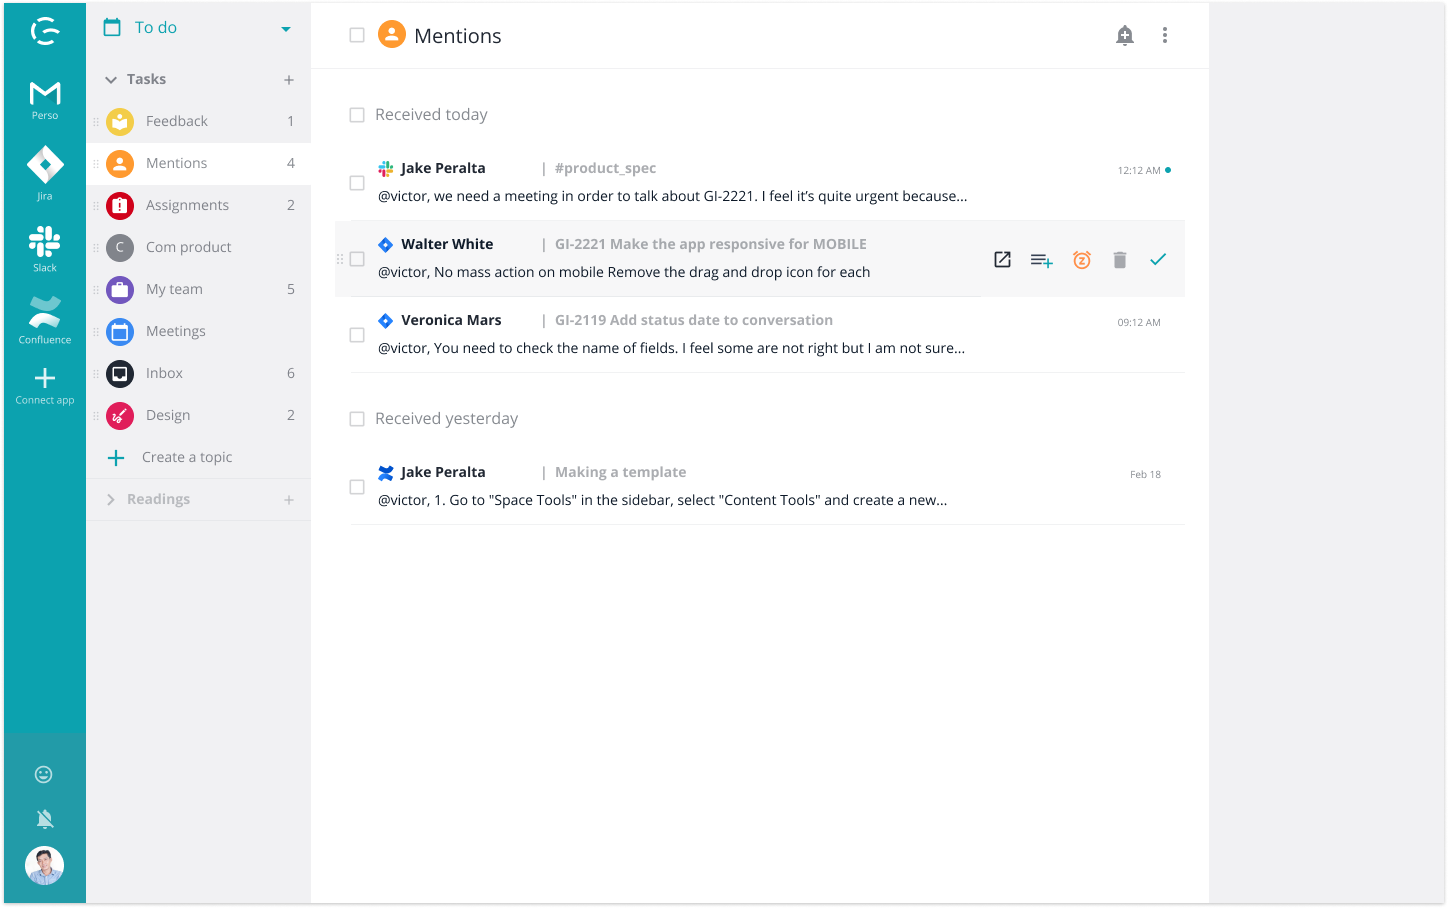Open Walter White mention in external link
This screenshot has height=908, width=1448.
click(x=1002, y=260)
